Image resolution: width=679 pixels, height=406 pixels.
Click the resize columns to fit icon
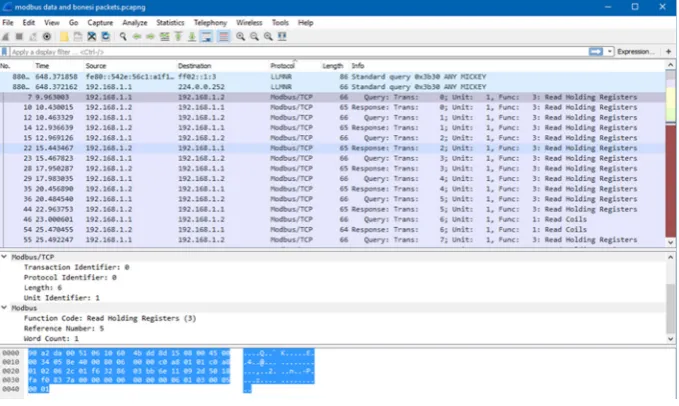coord(282,37)
